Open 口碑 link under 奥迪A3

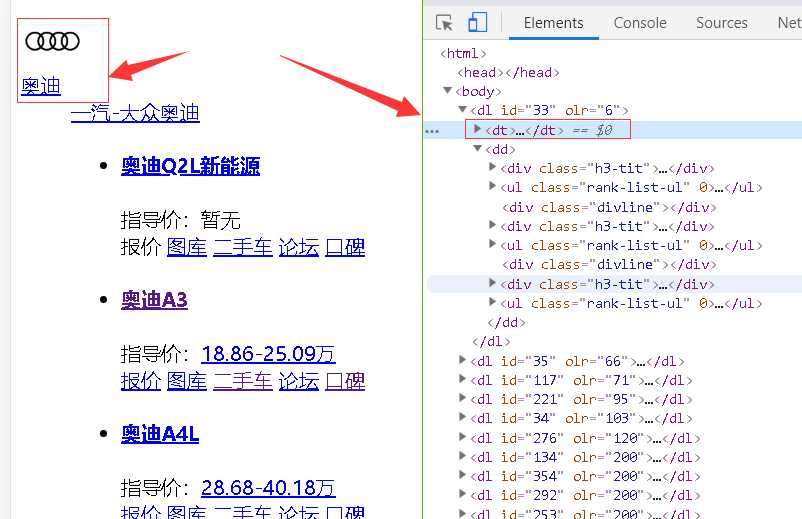(345, 381)
